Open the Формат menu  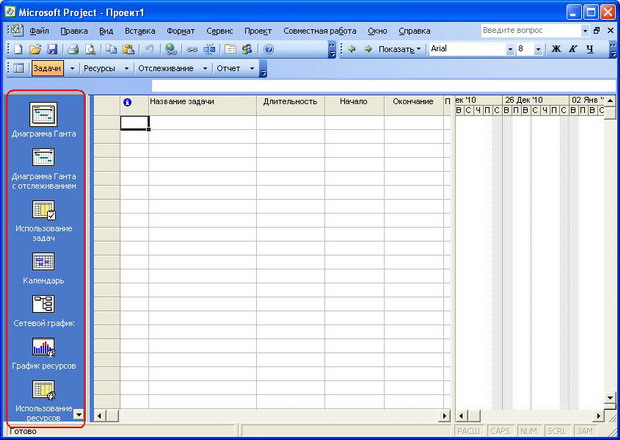click(x=180, y=31)
